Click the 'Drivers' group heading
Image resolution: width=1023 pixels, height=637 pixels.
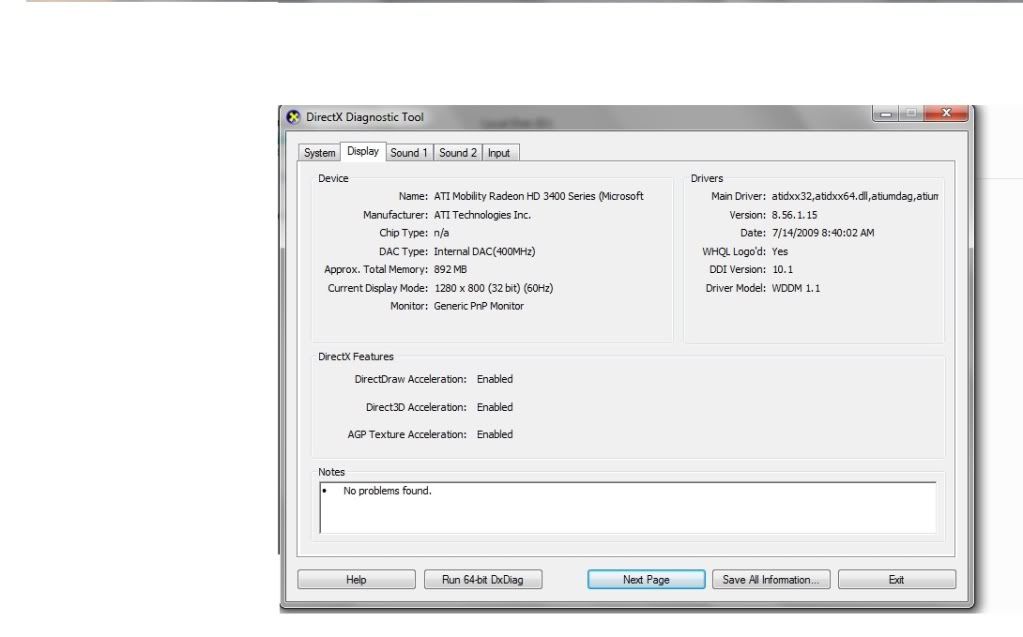coord(707,178)
